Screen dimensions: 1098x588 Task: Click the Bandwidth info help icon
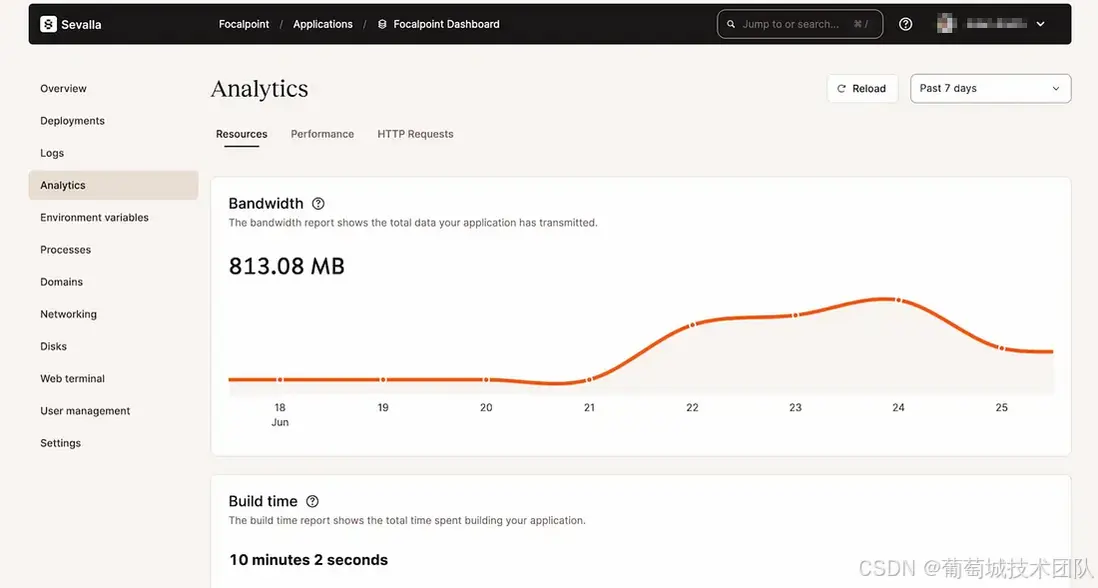pyautogui.click(x=319, y=203)
